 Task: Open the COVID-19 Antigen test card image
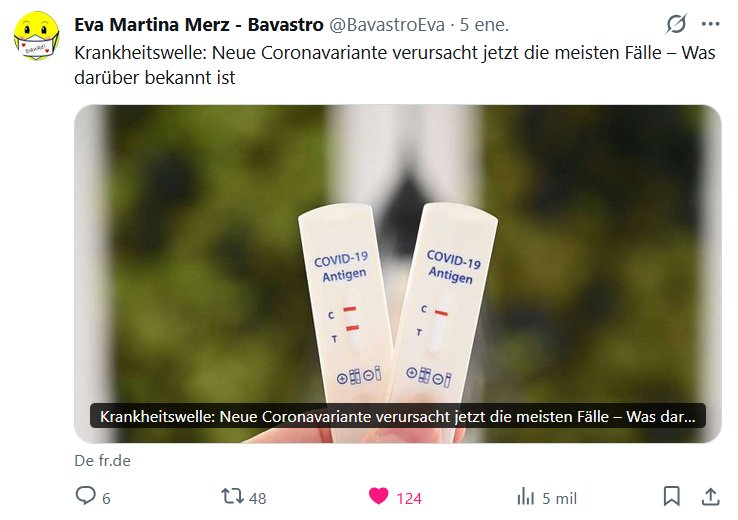click(398, 274)
